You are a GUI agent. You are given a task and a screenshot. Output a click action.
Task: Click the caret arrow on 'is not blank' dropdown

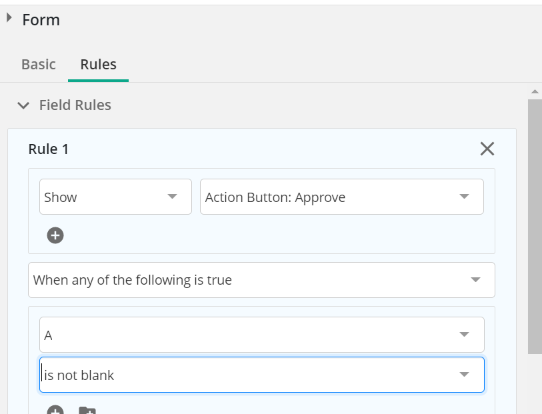(x=464, y=374)
